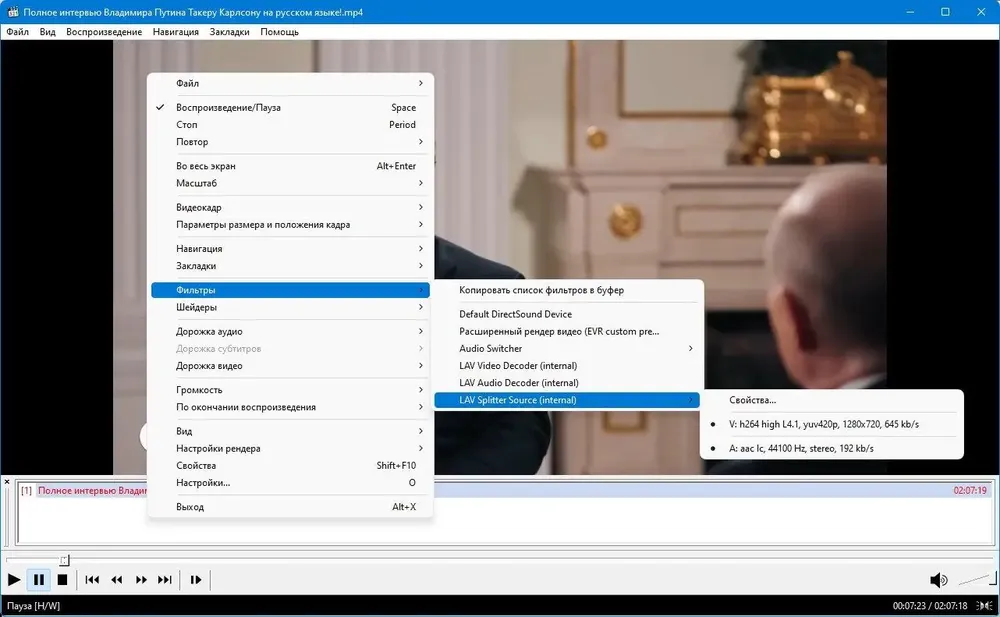Stop playback with the square Stop icon

pos(62,579)
